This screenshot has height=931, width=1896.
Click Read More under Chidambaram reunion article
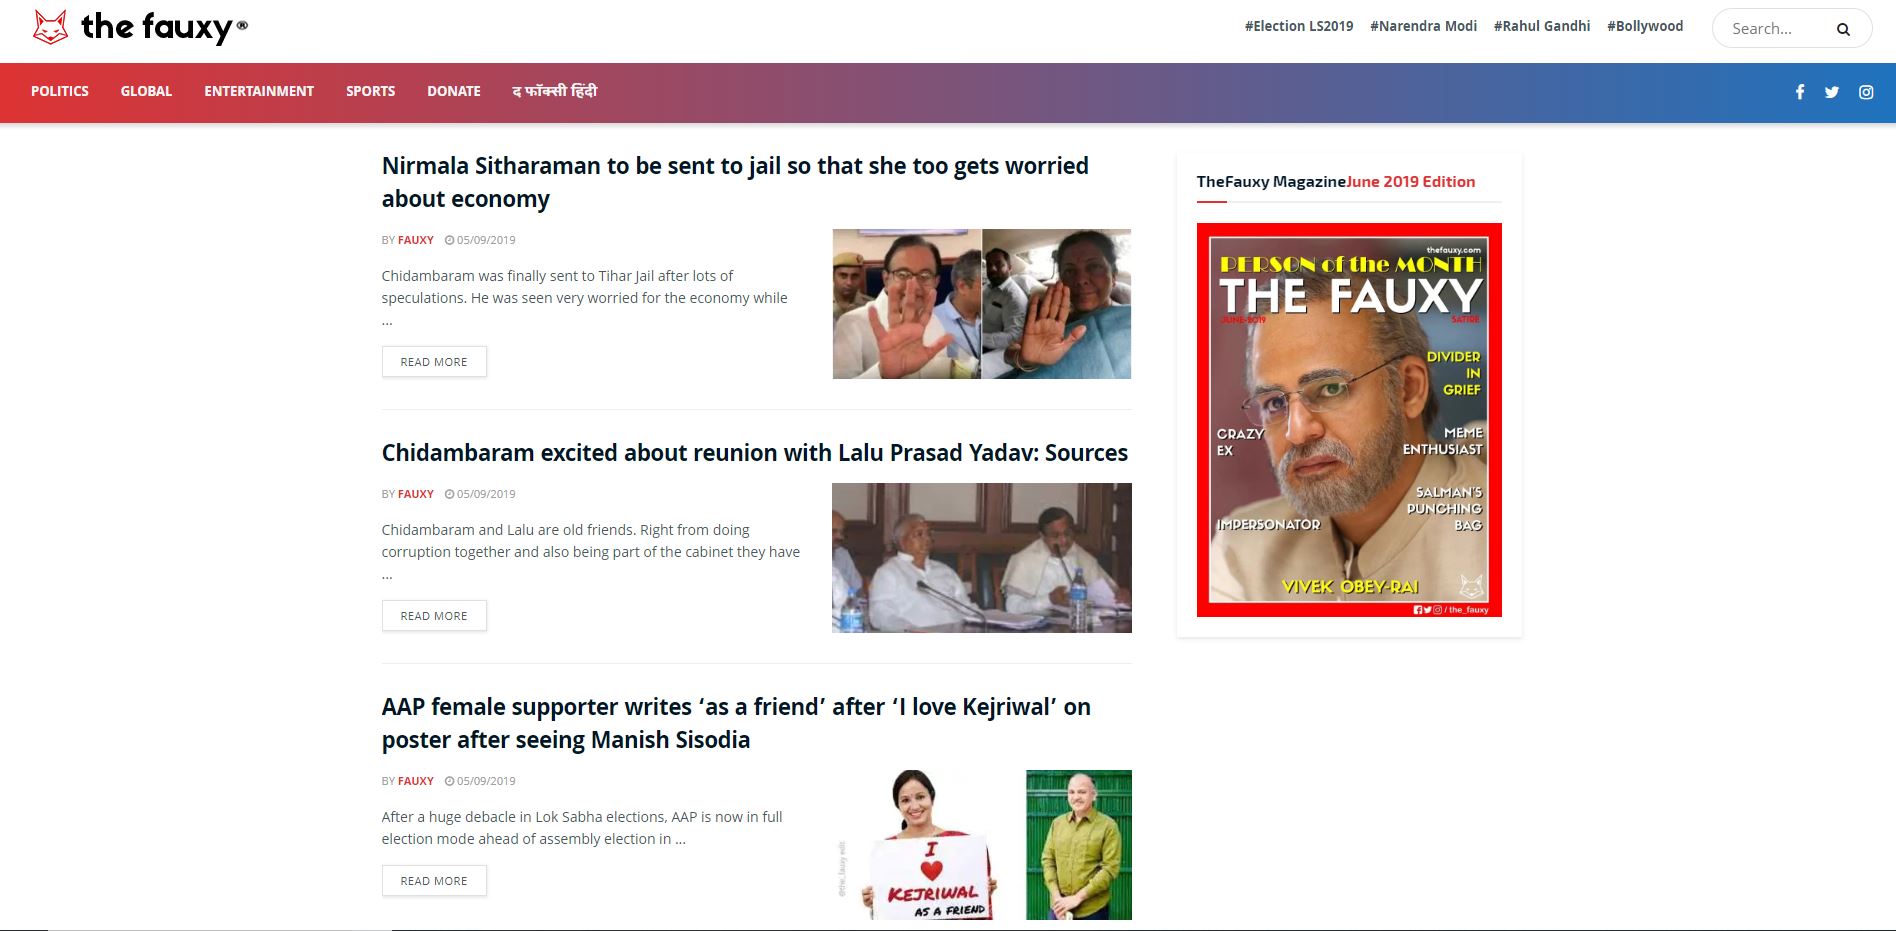(434, 616)
